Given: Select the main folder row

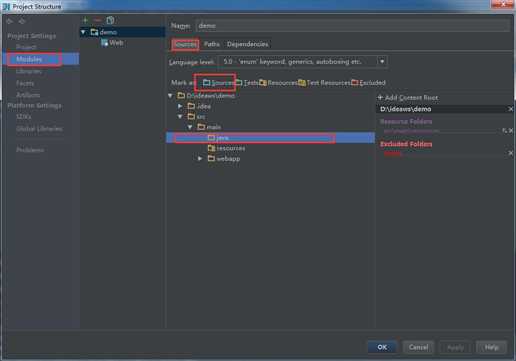Looking at the screenshot, I should (270, 127).
